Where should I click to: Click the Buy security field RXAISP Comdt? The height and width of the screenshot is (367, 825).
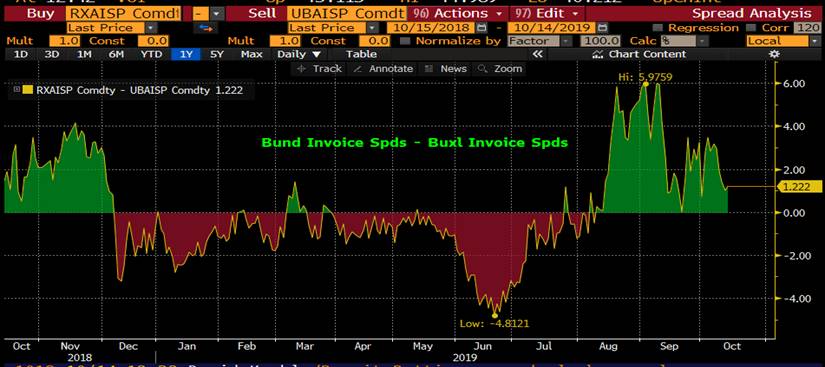(x=124, y=14)
